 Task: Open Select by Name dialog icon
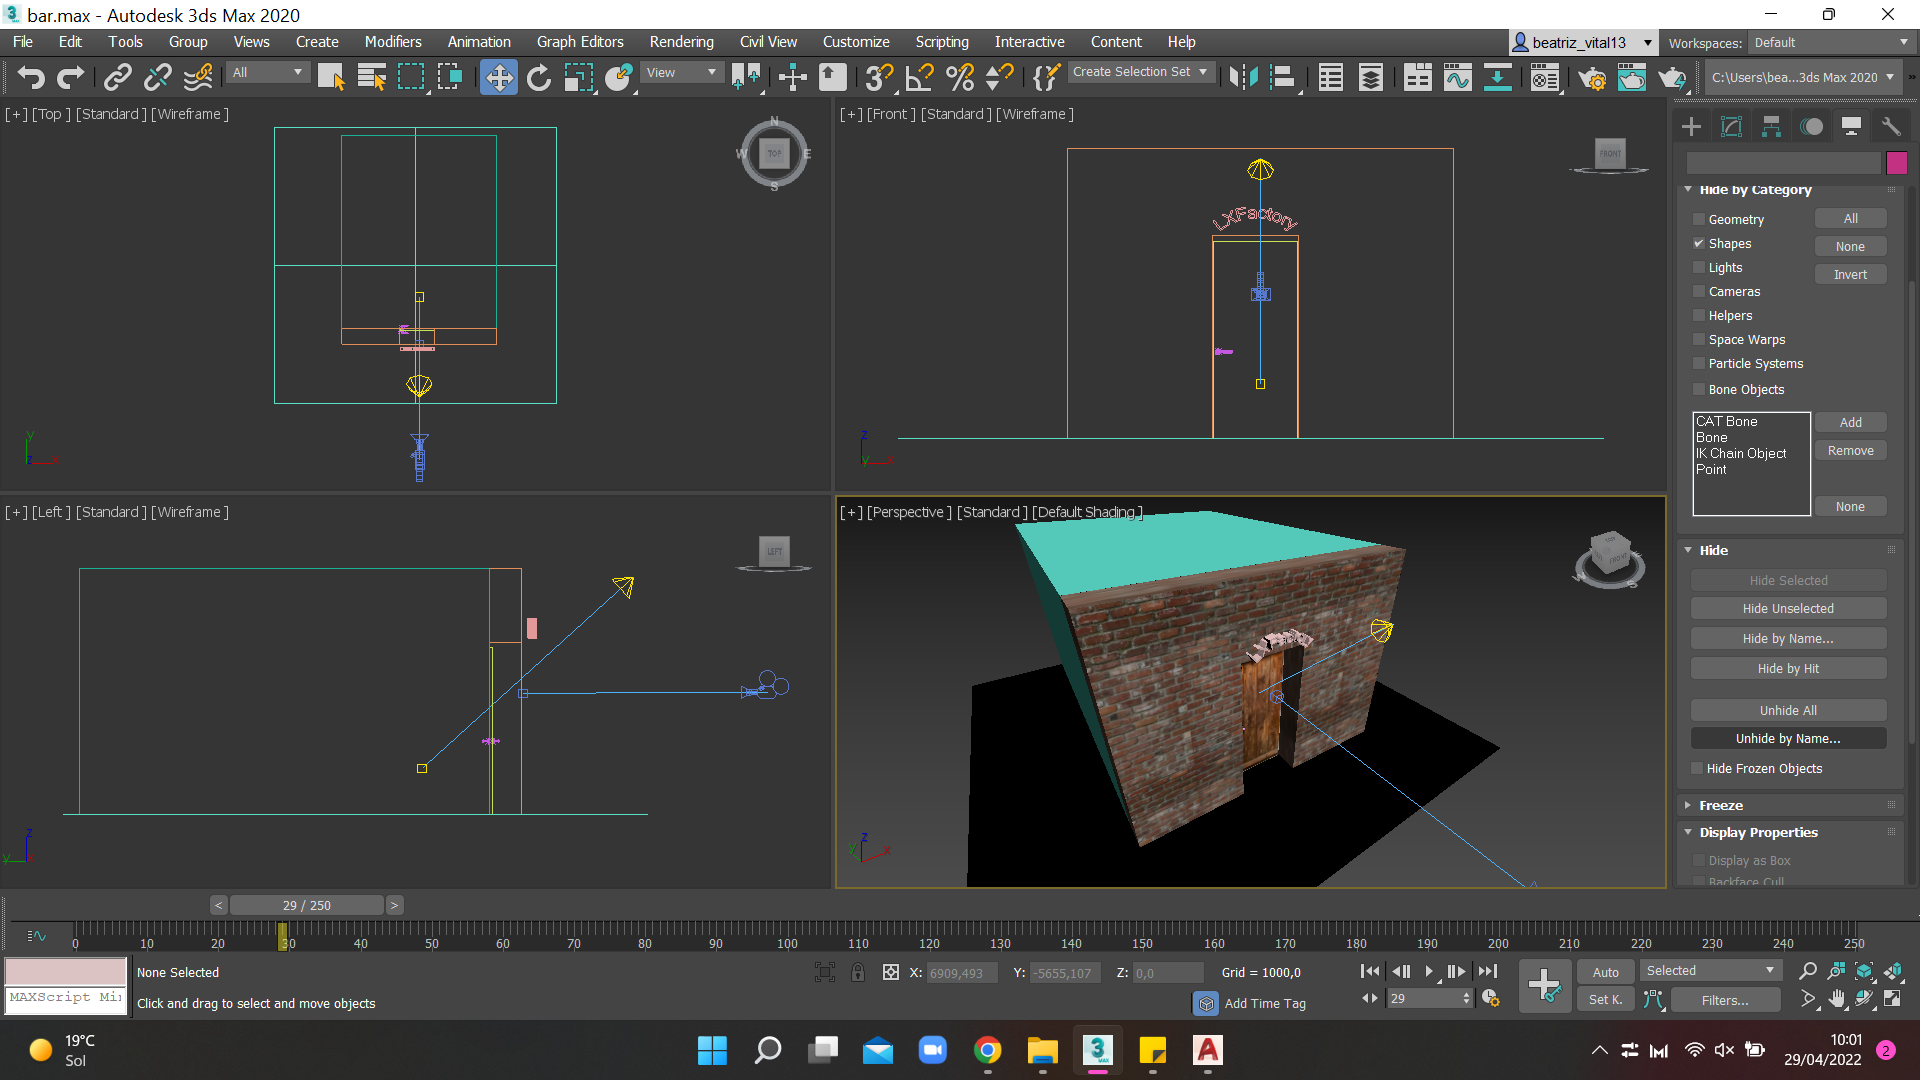point(371,77)
